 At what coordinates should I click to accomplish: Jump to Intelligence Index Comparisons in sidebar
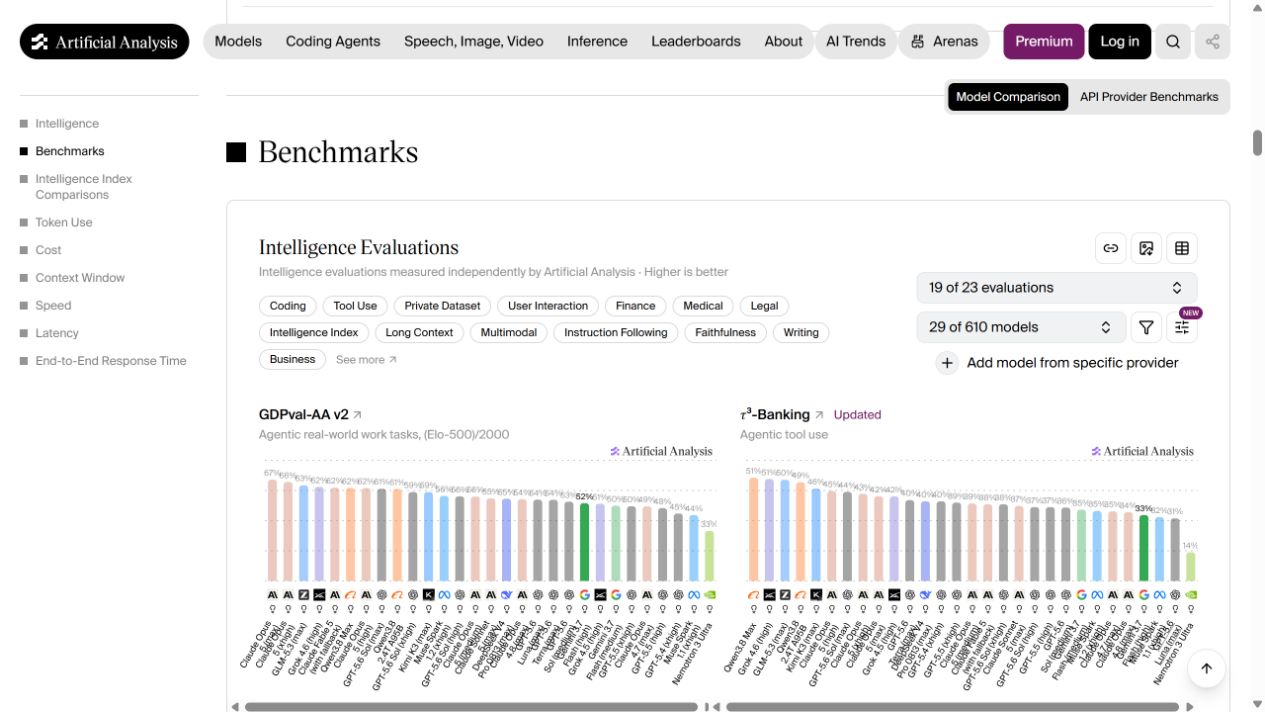click(84, 187)
